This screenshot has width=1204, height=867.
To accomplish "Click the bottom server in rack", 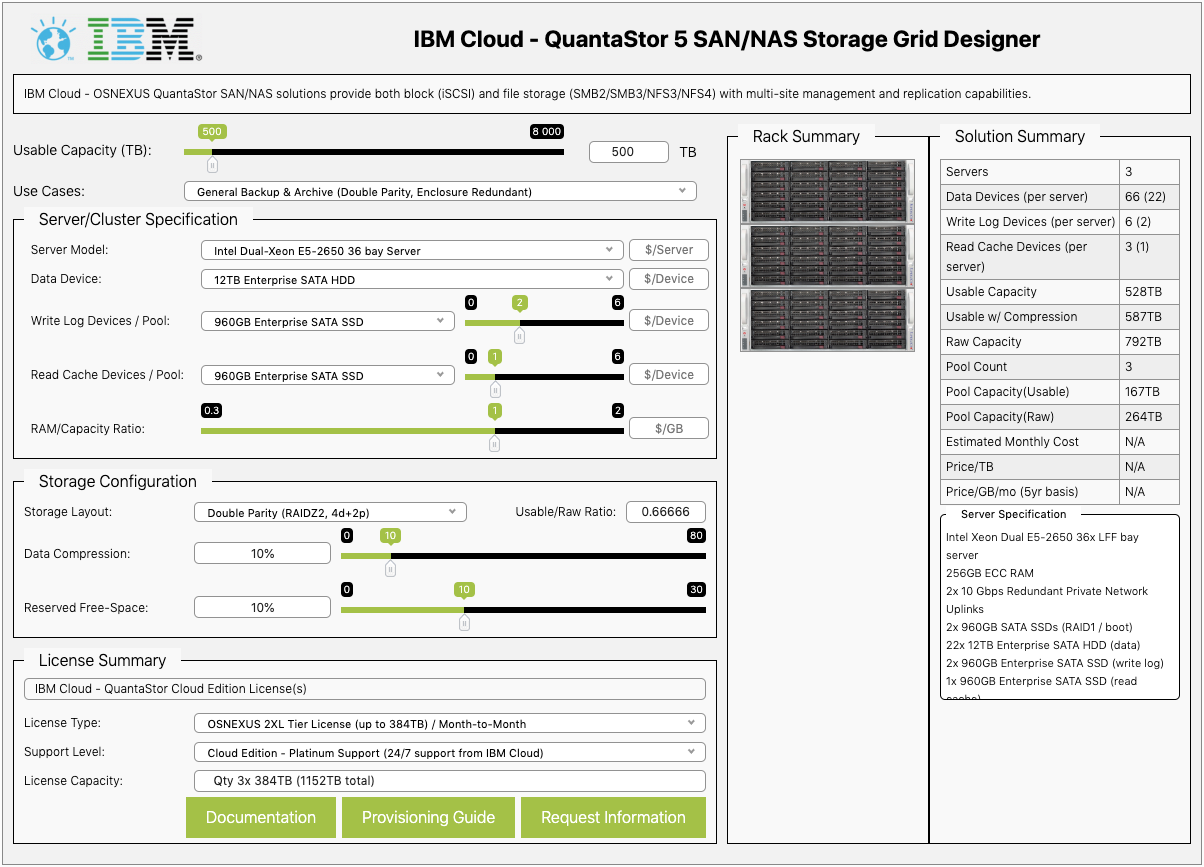I will point(827,320).
